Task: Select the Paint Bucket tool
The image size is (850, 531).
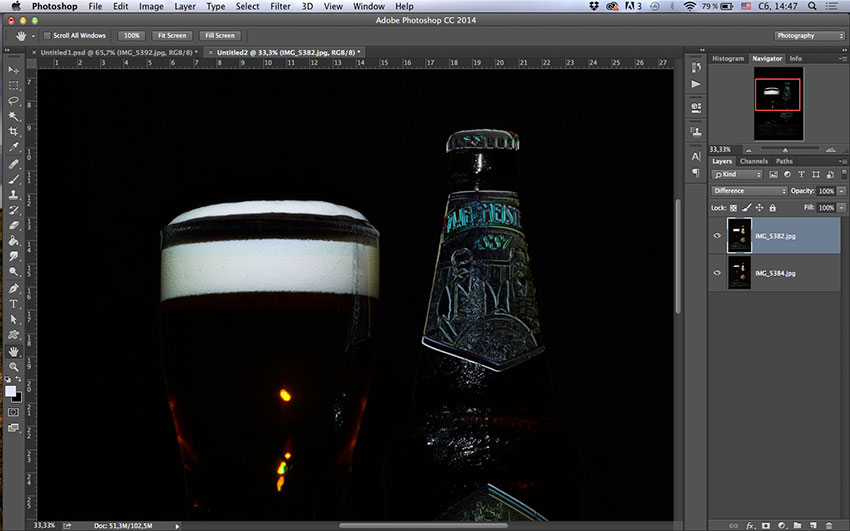Action: coord(14,241)
